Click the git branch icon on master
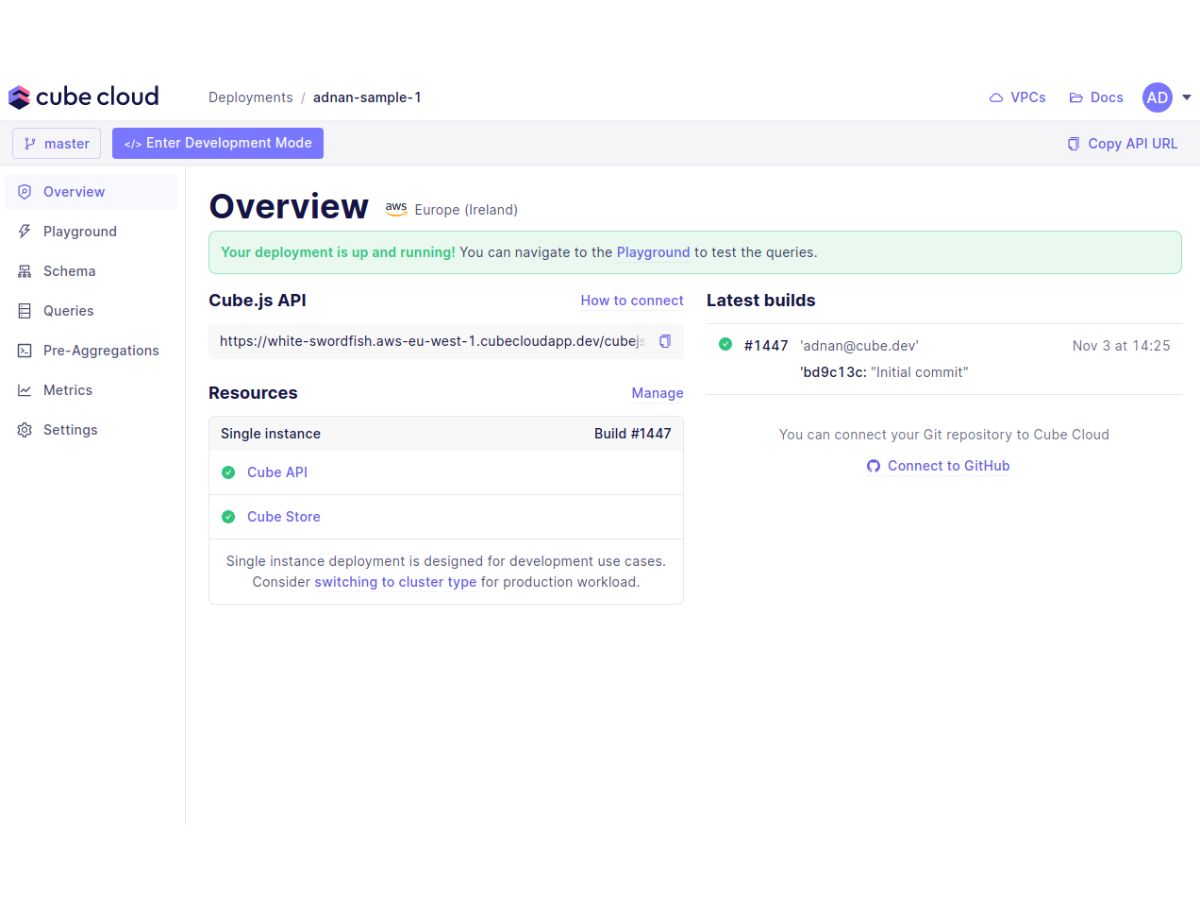The image size is (1200, 900). click(30, 144)
